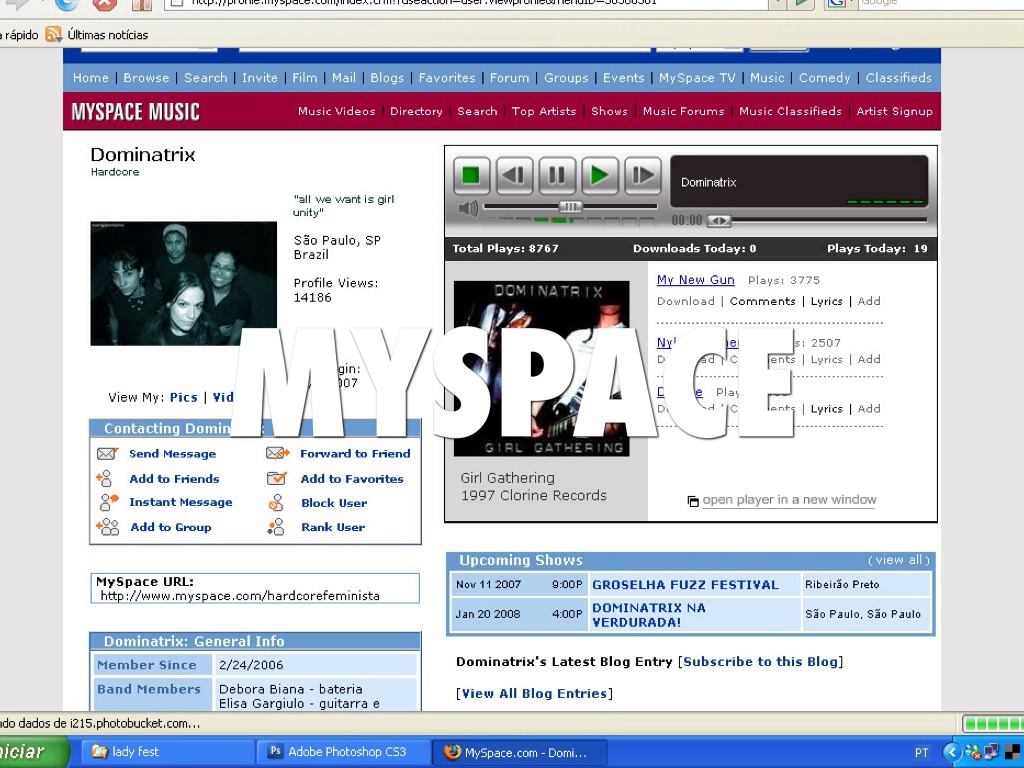This screenshot has height=768, width=1024.
Task: Click the Add to Group icon
Action: coord(107,527)
